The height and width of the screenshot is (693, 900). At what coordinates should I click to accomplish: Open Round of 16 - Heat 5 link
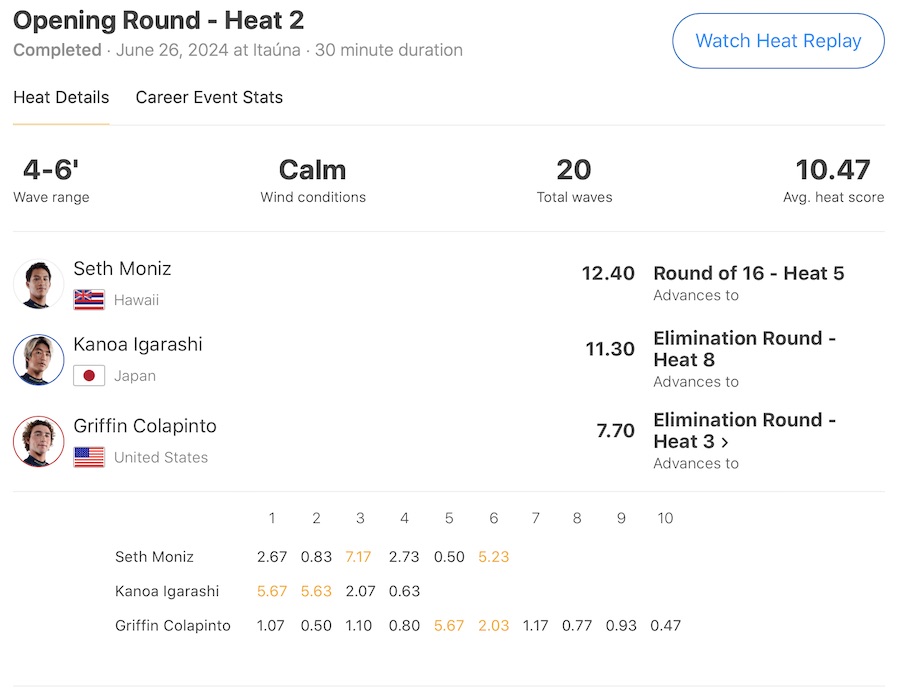[748, 273]
